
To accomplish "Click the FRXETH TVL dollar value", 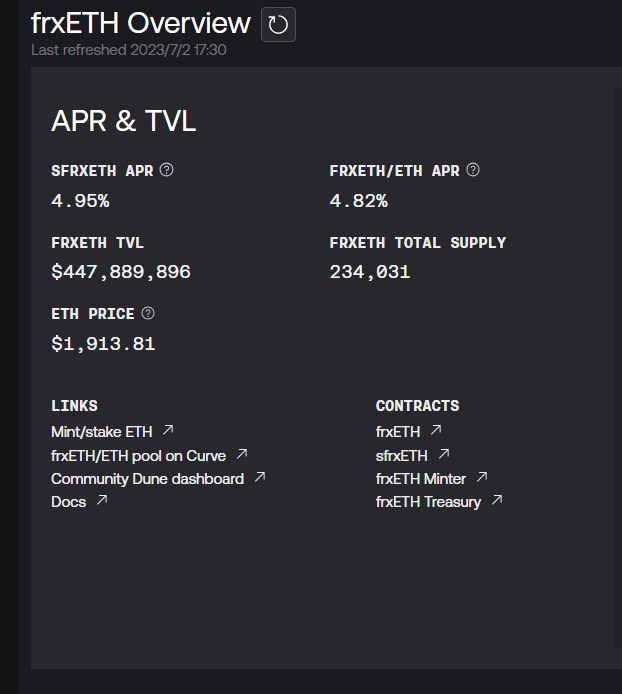I will 121,272.
